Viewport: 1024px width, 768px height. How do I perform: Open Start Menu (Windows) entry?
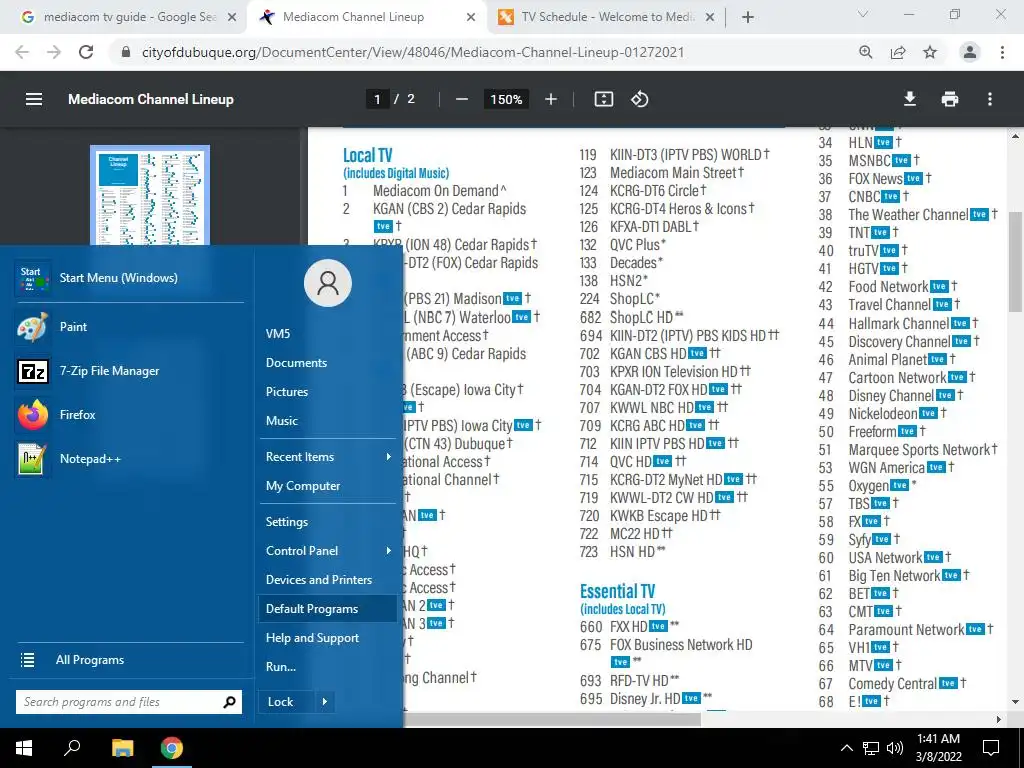(x=131, y=278)
